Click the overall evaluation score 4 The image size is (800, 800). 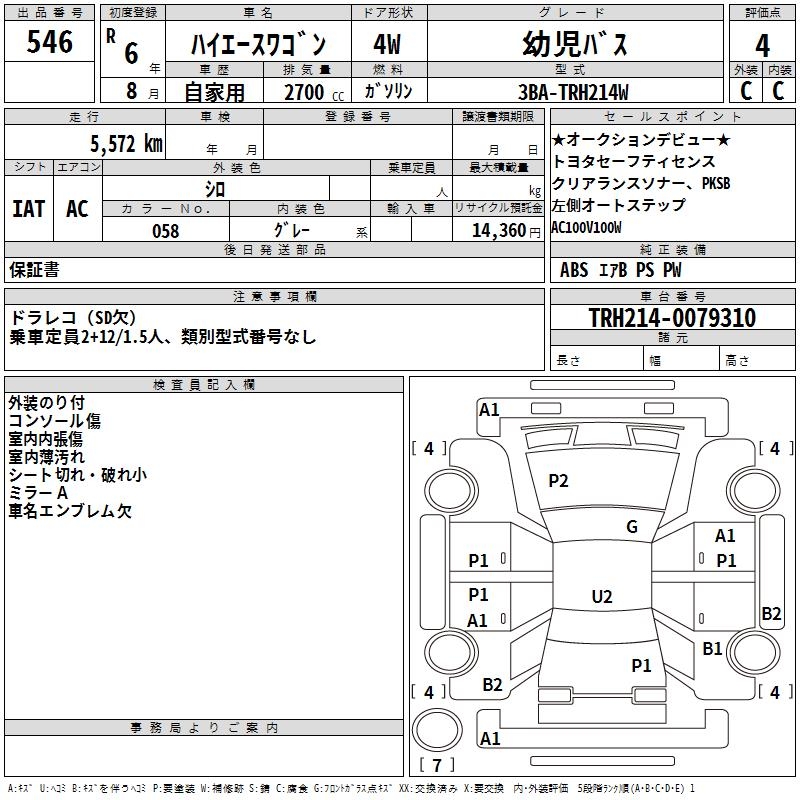[x=762, y=45]
